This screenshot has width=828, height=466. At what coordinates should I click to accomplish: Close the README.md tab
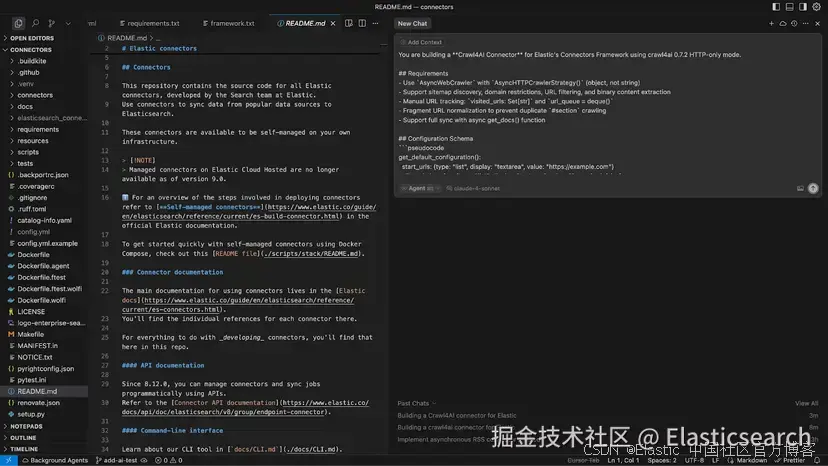click(x=333, y=23)
